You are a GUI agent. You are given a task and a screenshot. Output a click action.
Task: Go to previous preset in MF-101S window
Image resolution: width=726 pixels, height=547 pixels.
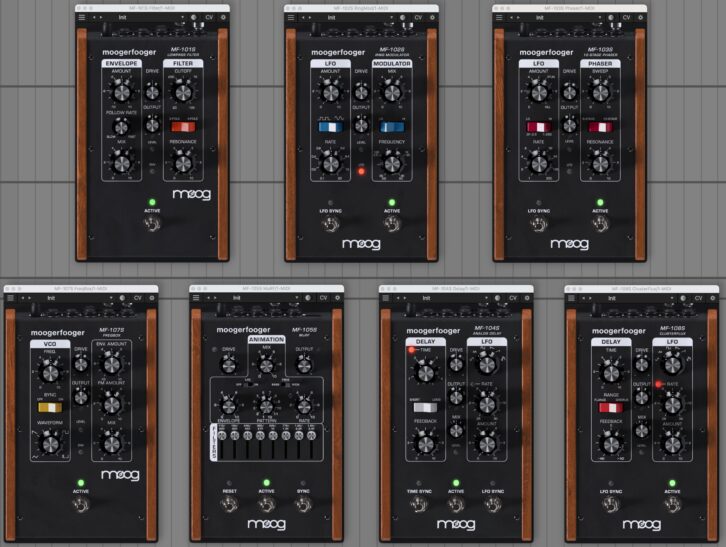click(x=94, y=17)
